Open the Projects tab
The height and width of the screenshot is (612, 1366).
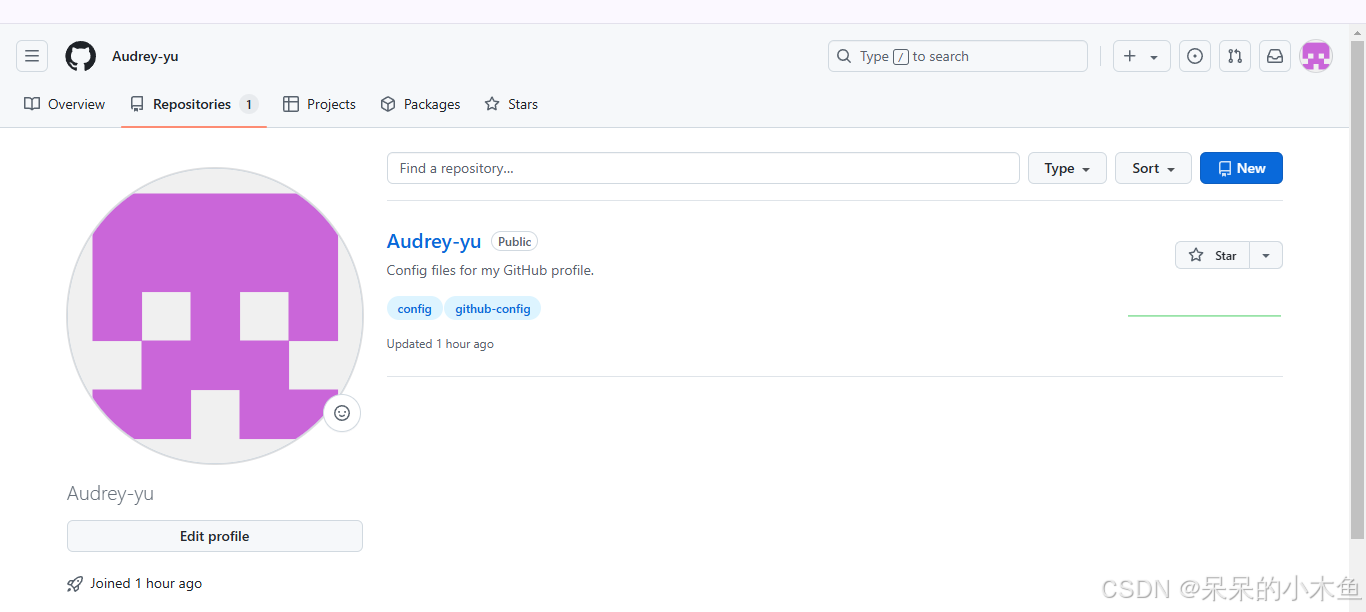coord(319,104)
